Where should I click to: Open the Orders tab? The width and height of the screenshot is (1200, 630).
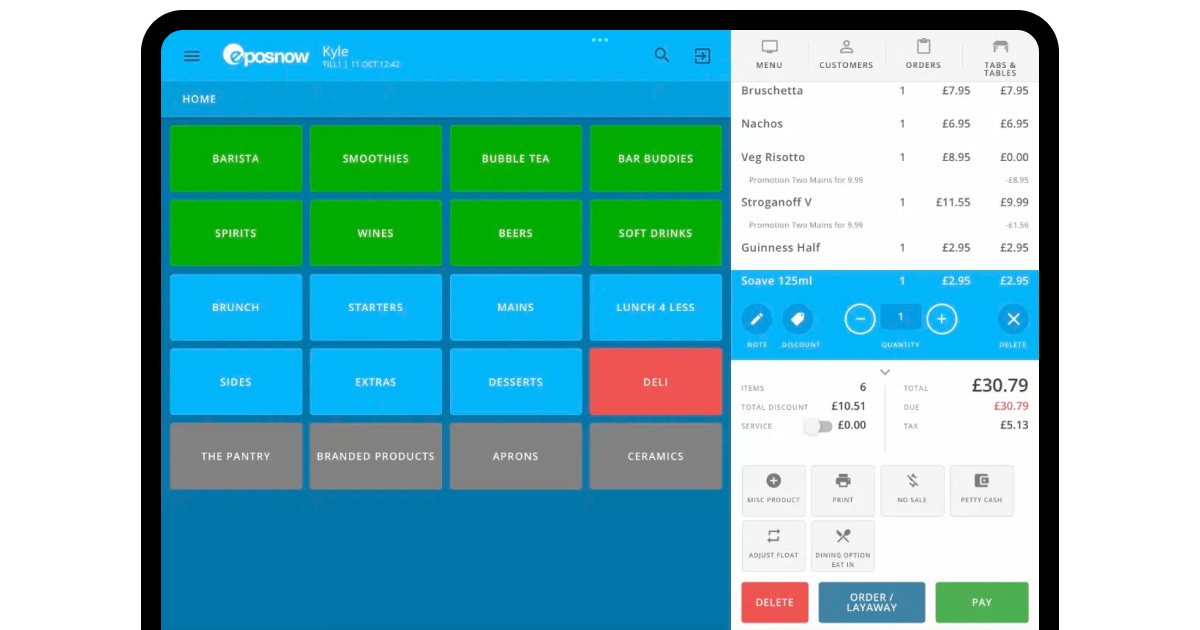[x=923, y=55]
